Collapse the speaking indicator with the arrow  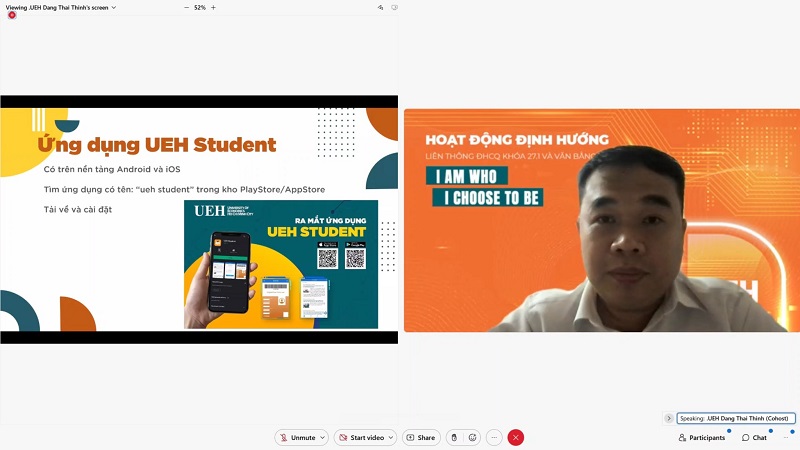click(669, 418)
